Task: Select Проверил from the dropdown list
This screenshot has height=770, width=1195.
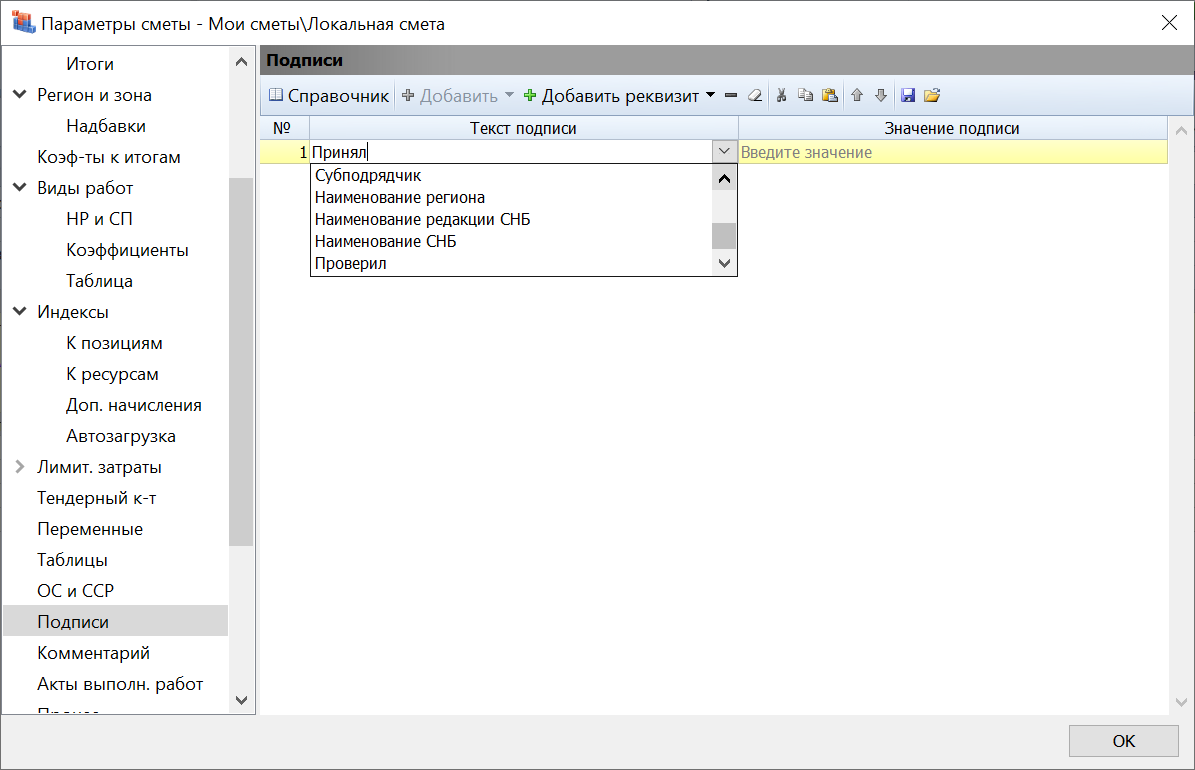Action: (350, 264)
